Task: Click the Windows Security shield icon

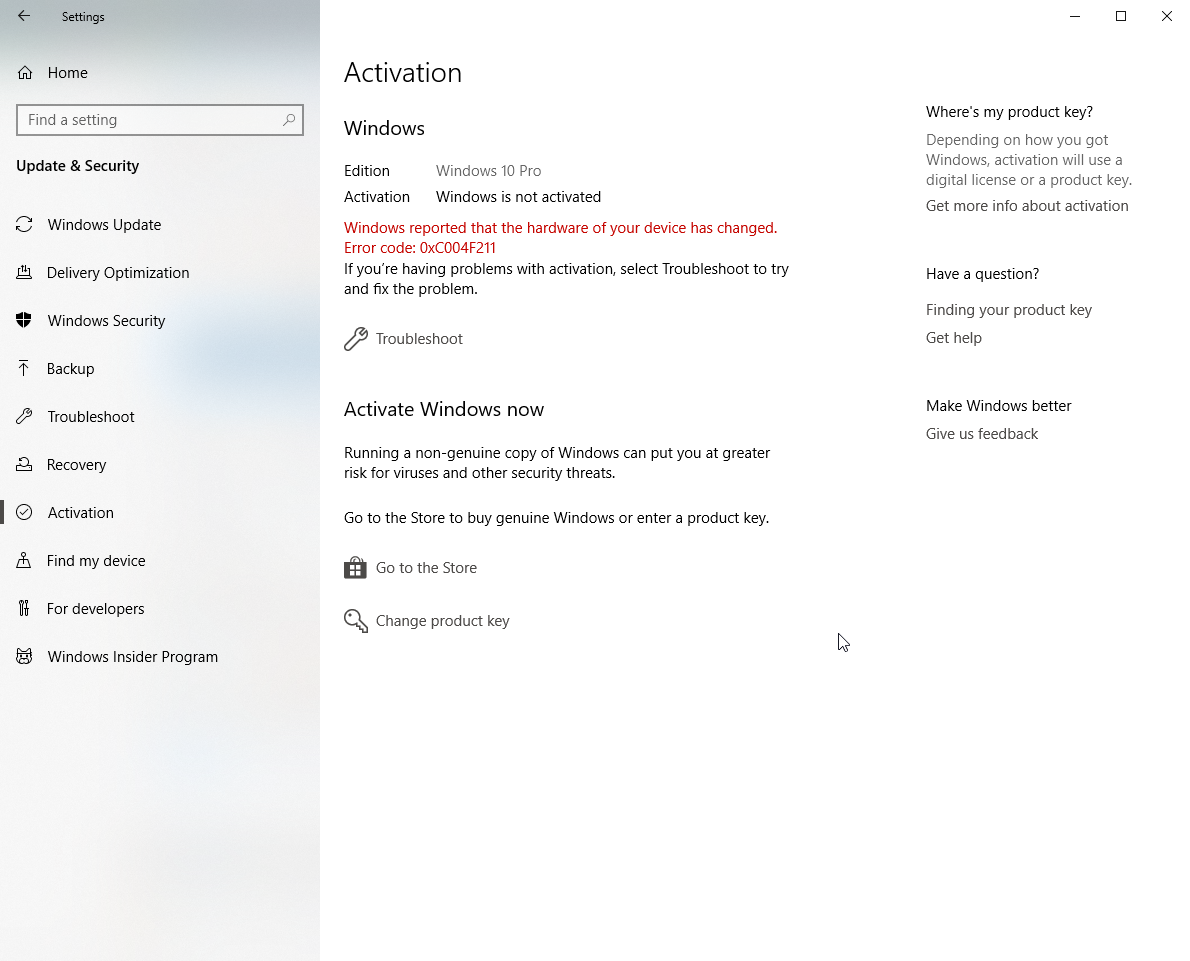Action: tap(24, 320)
